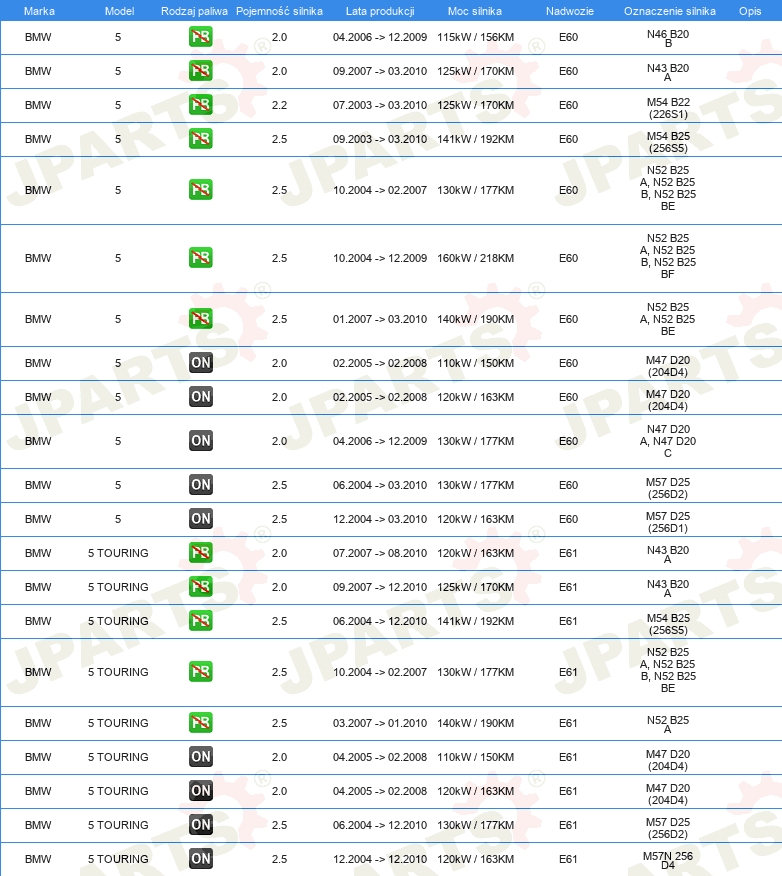Select the '12.2004 -> 03.2010' production years cell
This screenshot has width=782, height=876.
point(380,519)
